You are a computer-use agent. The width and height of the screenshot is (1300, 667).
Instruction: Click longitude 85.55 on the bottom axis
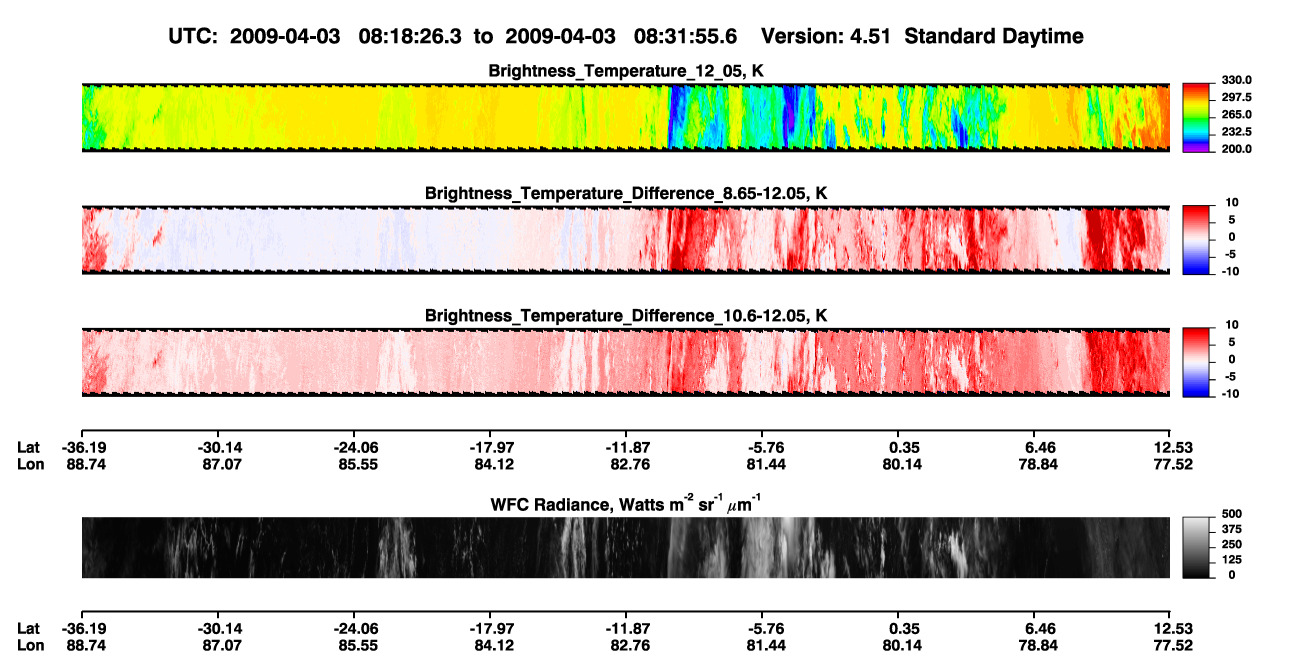(x=356, y=644)
